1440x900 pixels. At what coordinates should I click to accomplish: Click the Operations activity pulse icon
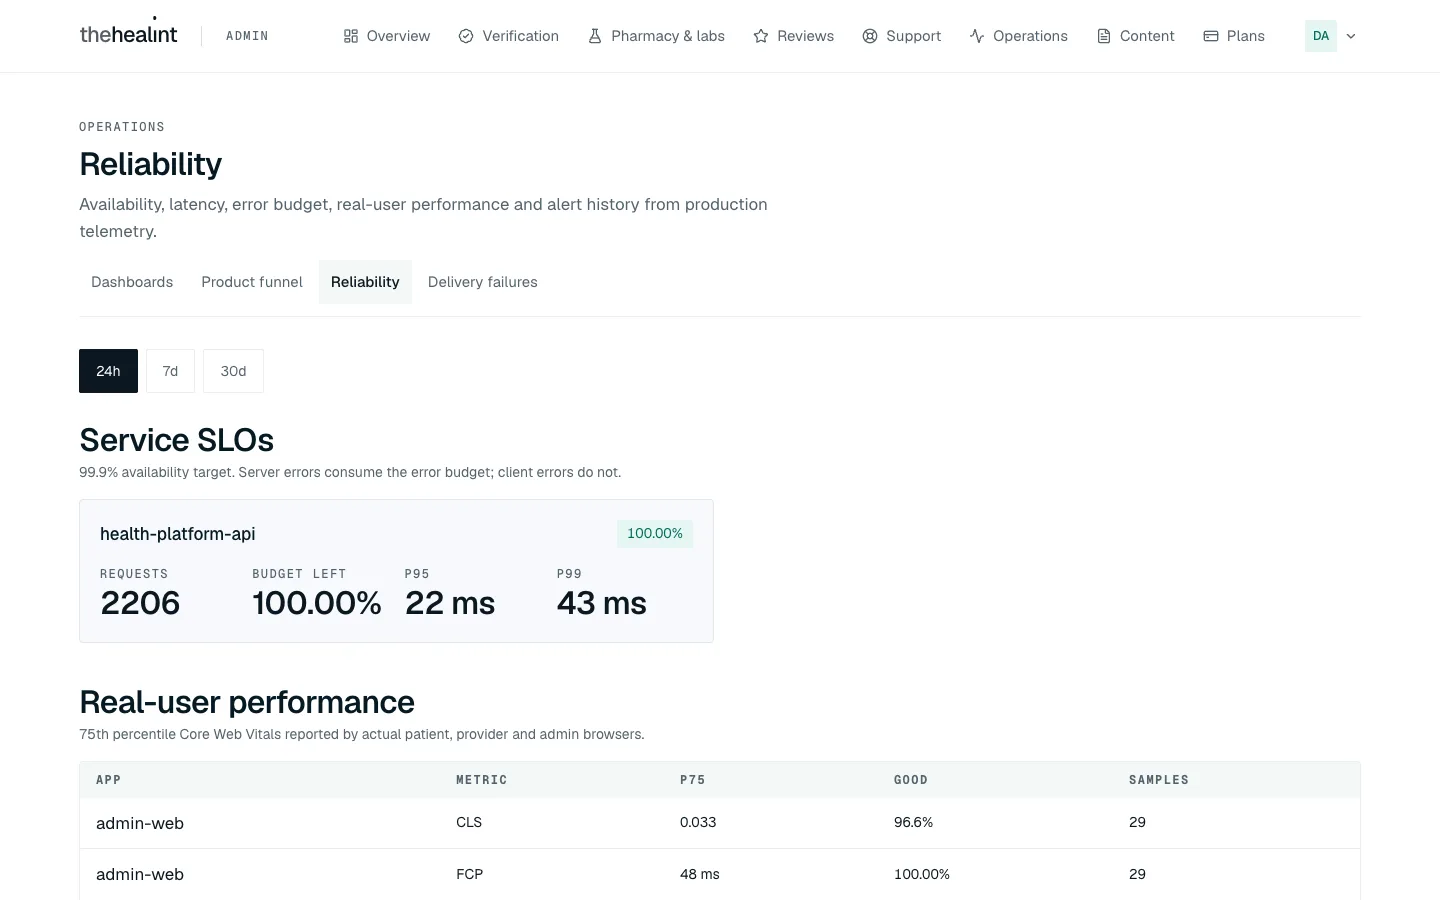pyautogui.click(x=977, y=36)
